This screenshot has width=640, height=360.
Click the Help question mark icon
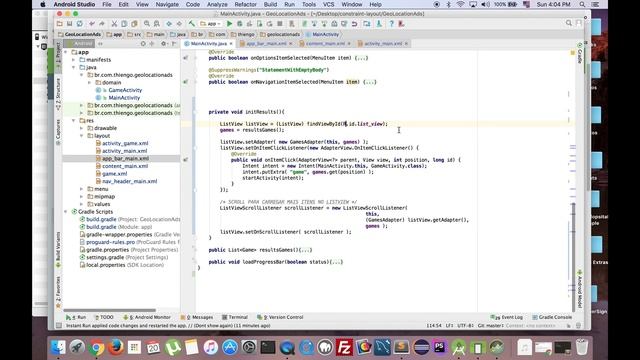(391, 24)
